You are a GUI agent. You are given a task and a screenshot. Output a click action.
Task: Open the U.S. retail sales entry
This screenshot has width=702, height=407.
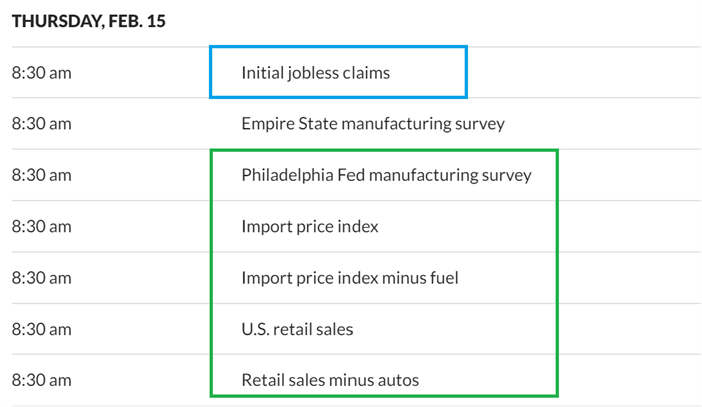pos(297,328)
